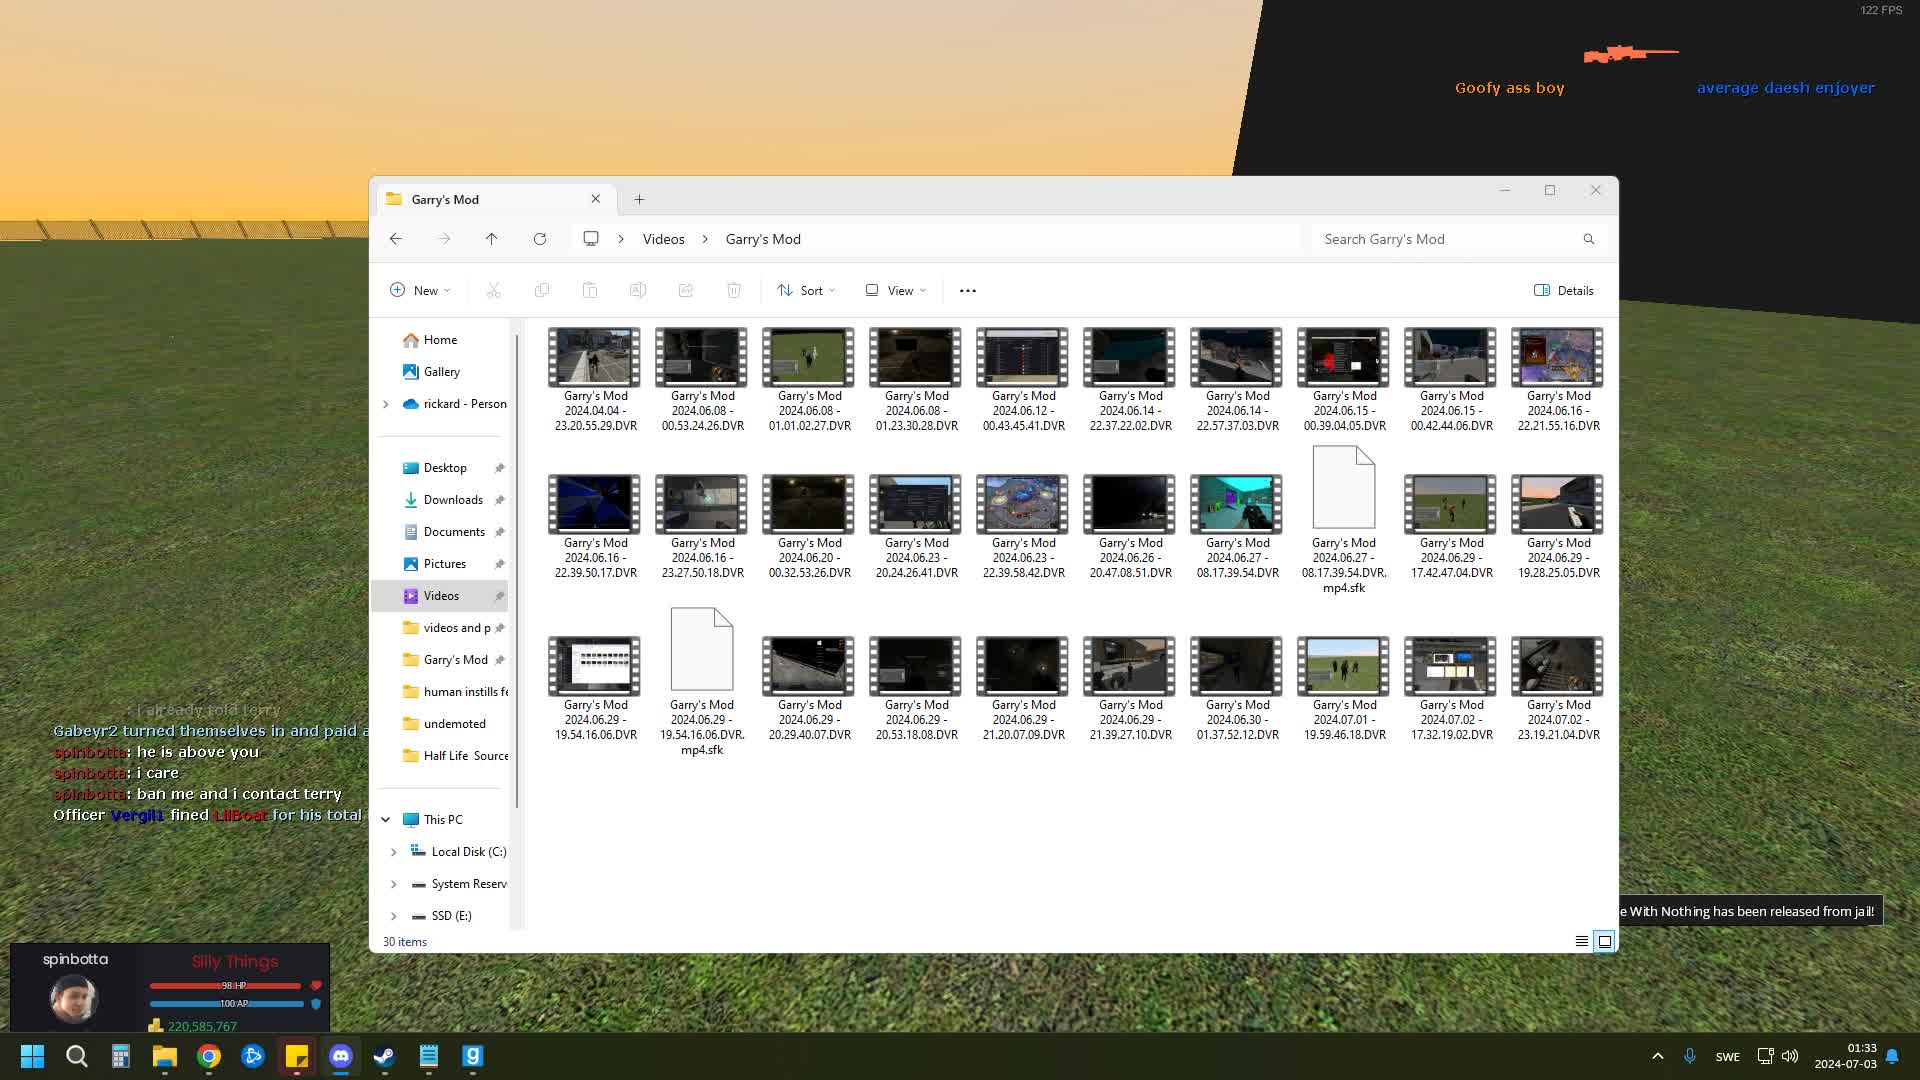This screenshot has height=1080, width=1920.
Task: Switch to compact list view via status bar
Action: (1580, 941)
